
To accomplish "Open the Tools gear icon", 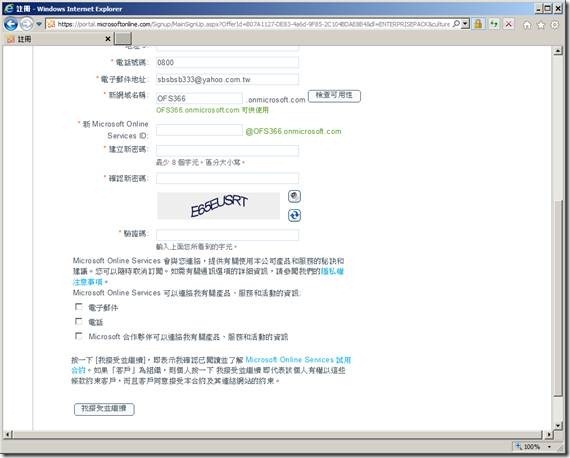I will pyautogui.click(x=555, y=25).
